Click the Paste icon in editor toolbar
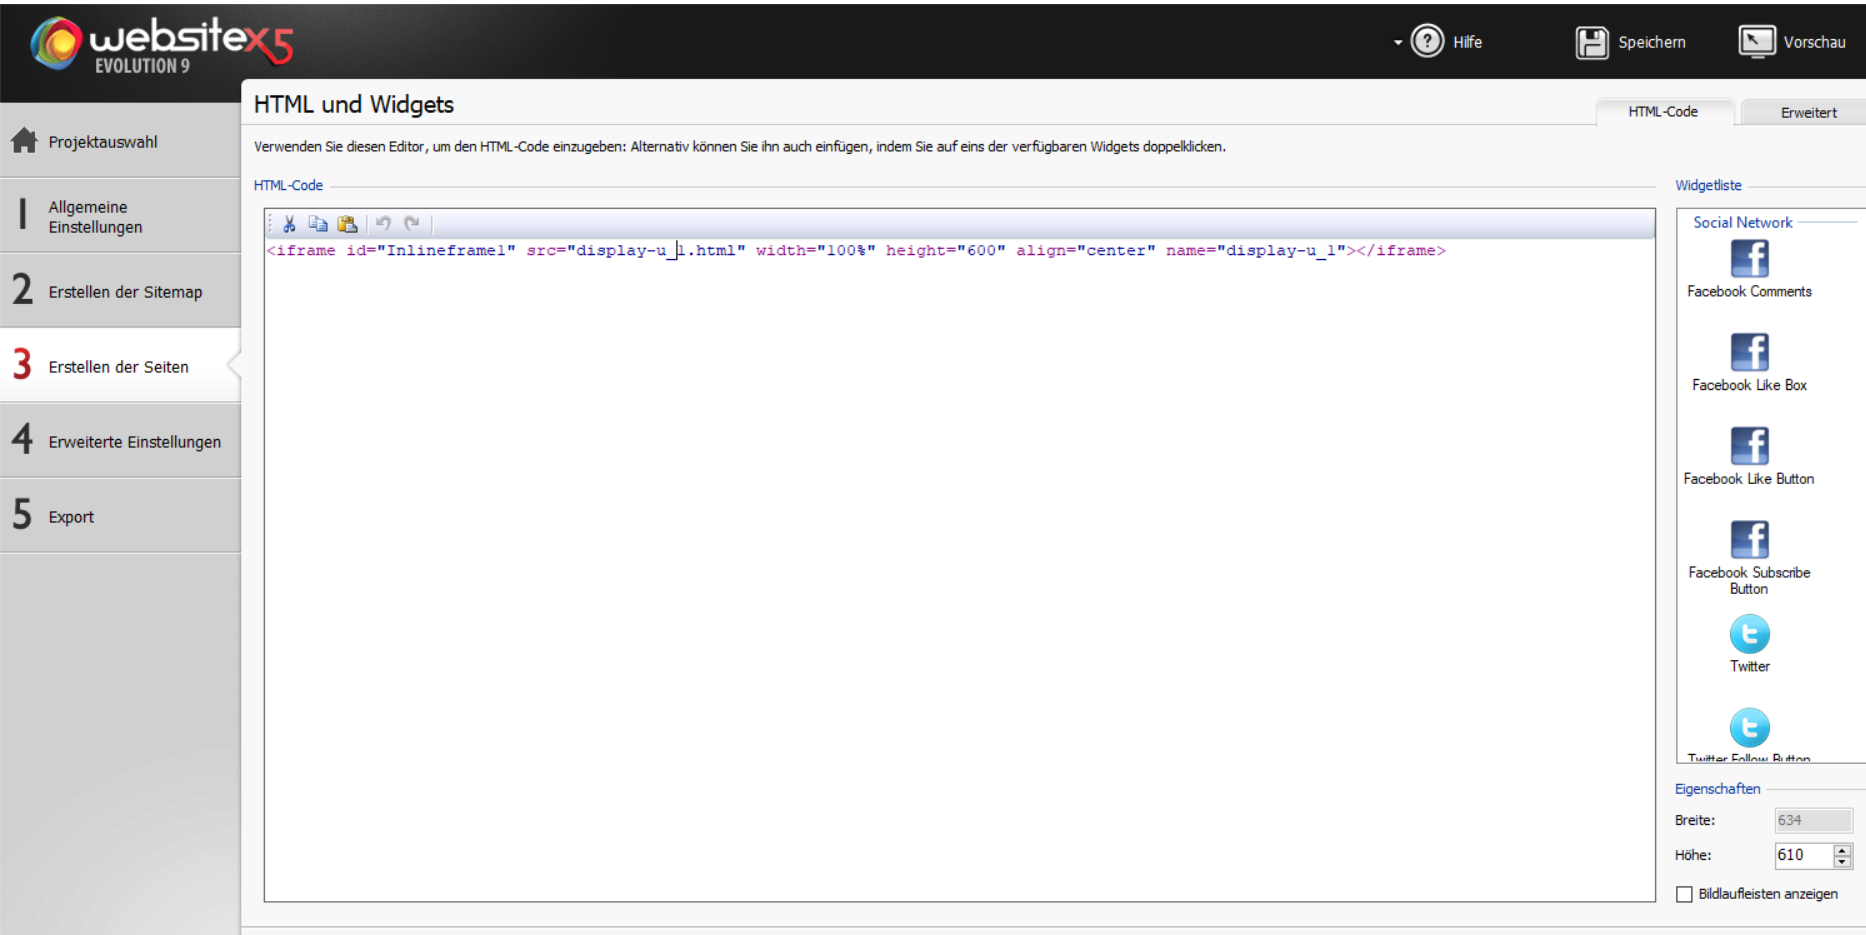The height and width of the screenshot is (935, 1866). [347, 224]
